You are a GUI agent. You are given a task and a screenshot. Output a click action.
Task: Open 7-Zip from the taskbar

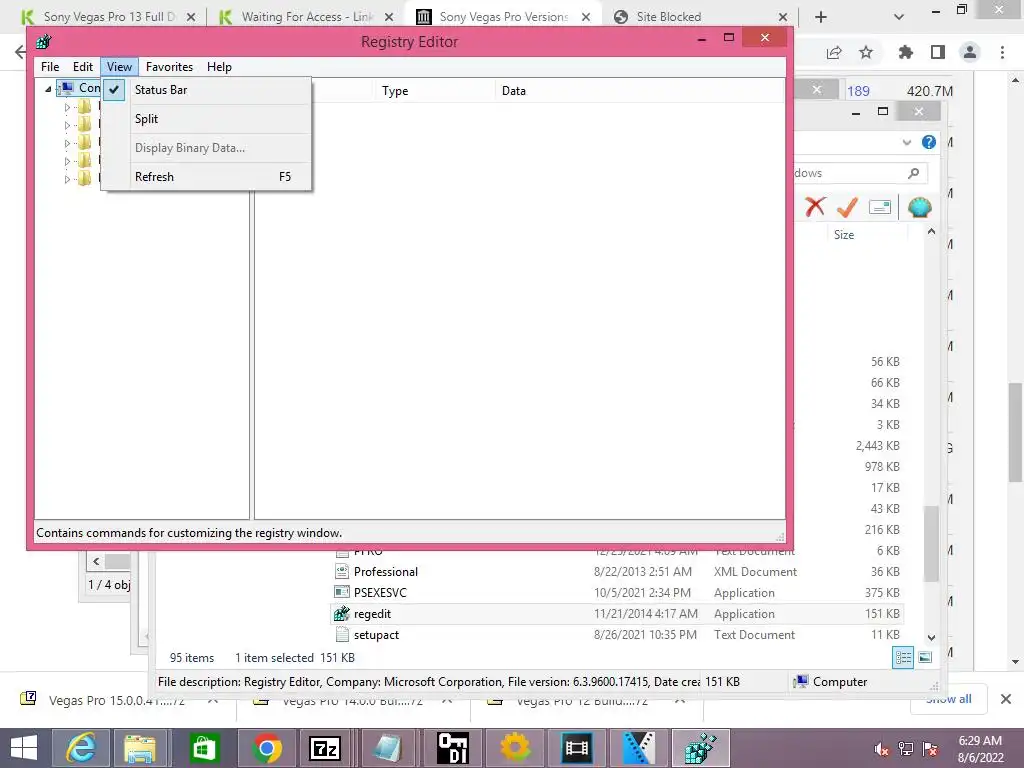325,748
